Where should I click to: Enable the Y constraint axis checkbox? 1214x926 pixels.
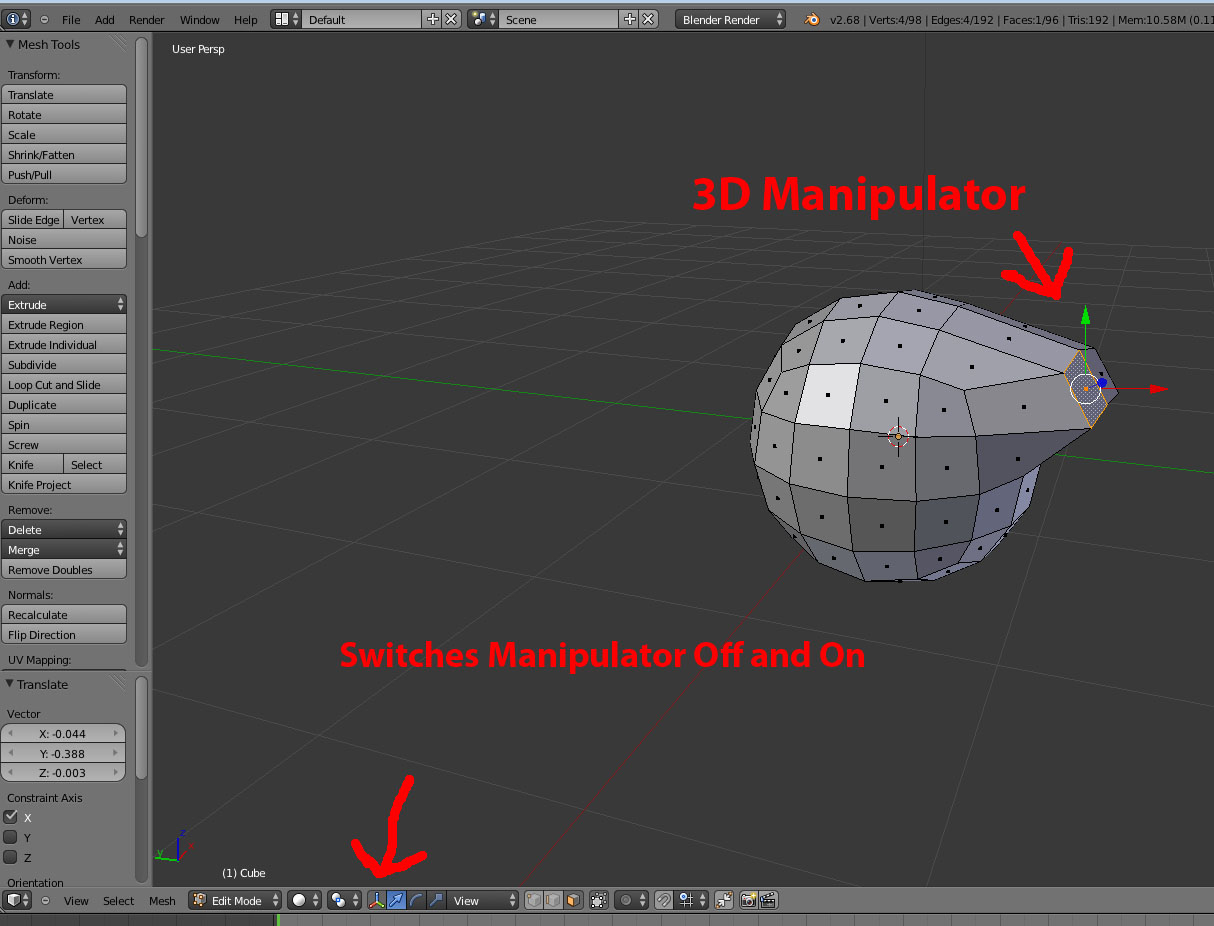[x=11, y=837]
